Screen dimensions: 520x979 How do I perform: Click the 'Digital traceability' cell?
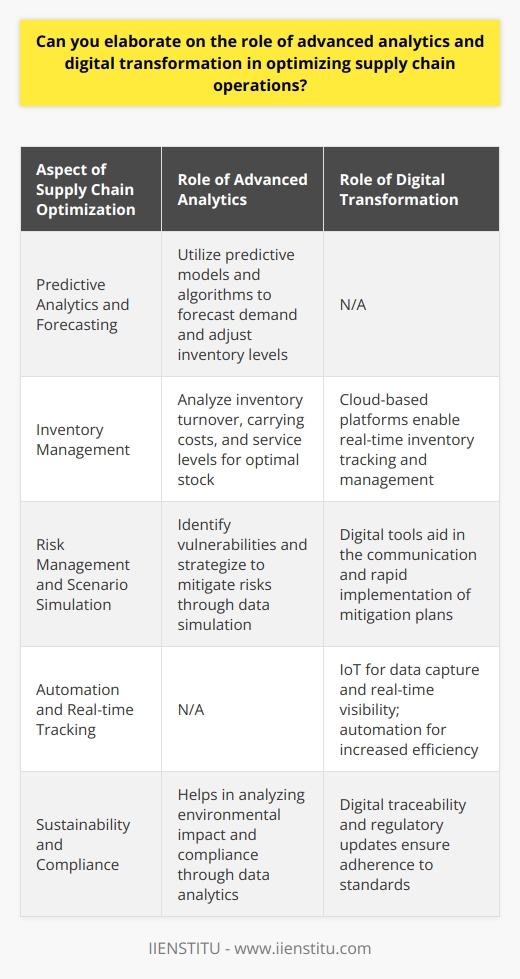tap(411, 844)
